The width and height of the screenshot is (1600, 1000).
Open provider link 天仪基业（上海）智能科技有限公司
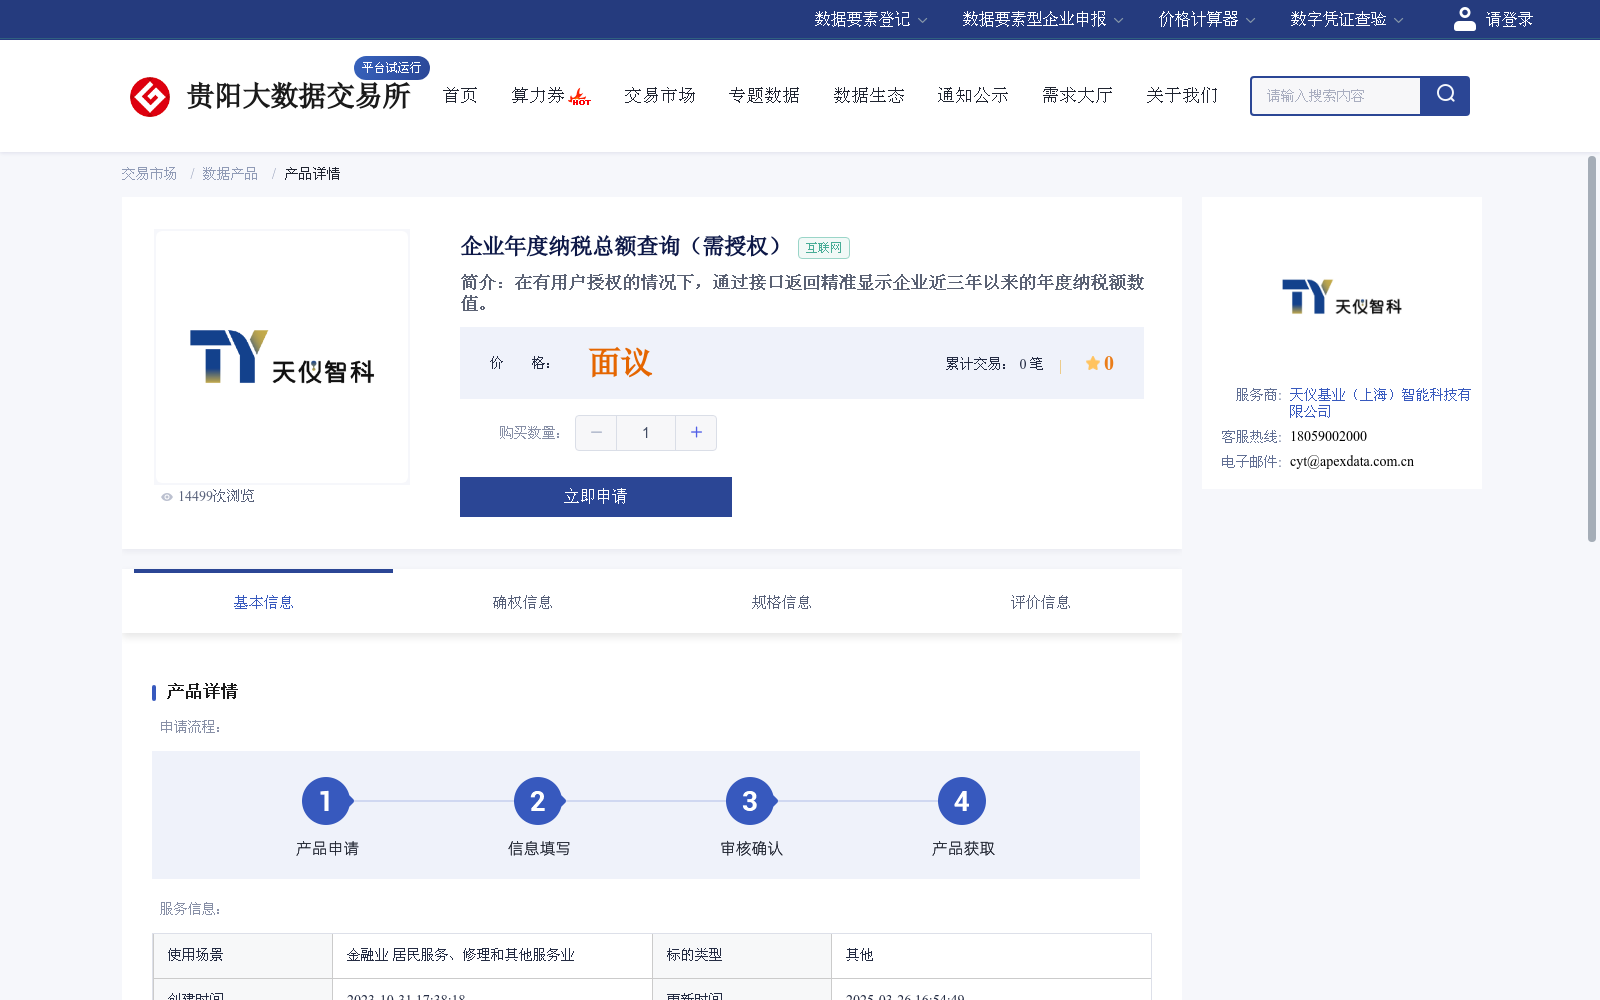[x=1380, y=403]
